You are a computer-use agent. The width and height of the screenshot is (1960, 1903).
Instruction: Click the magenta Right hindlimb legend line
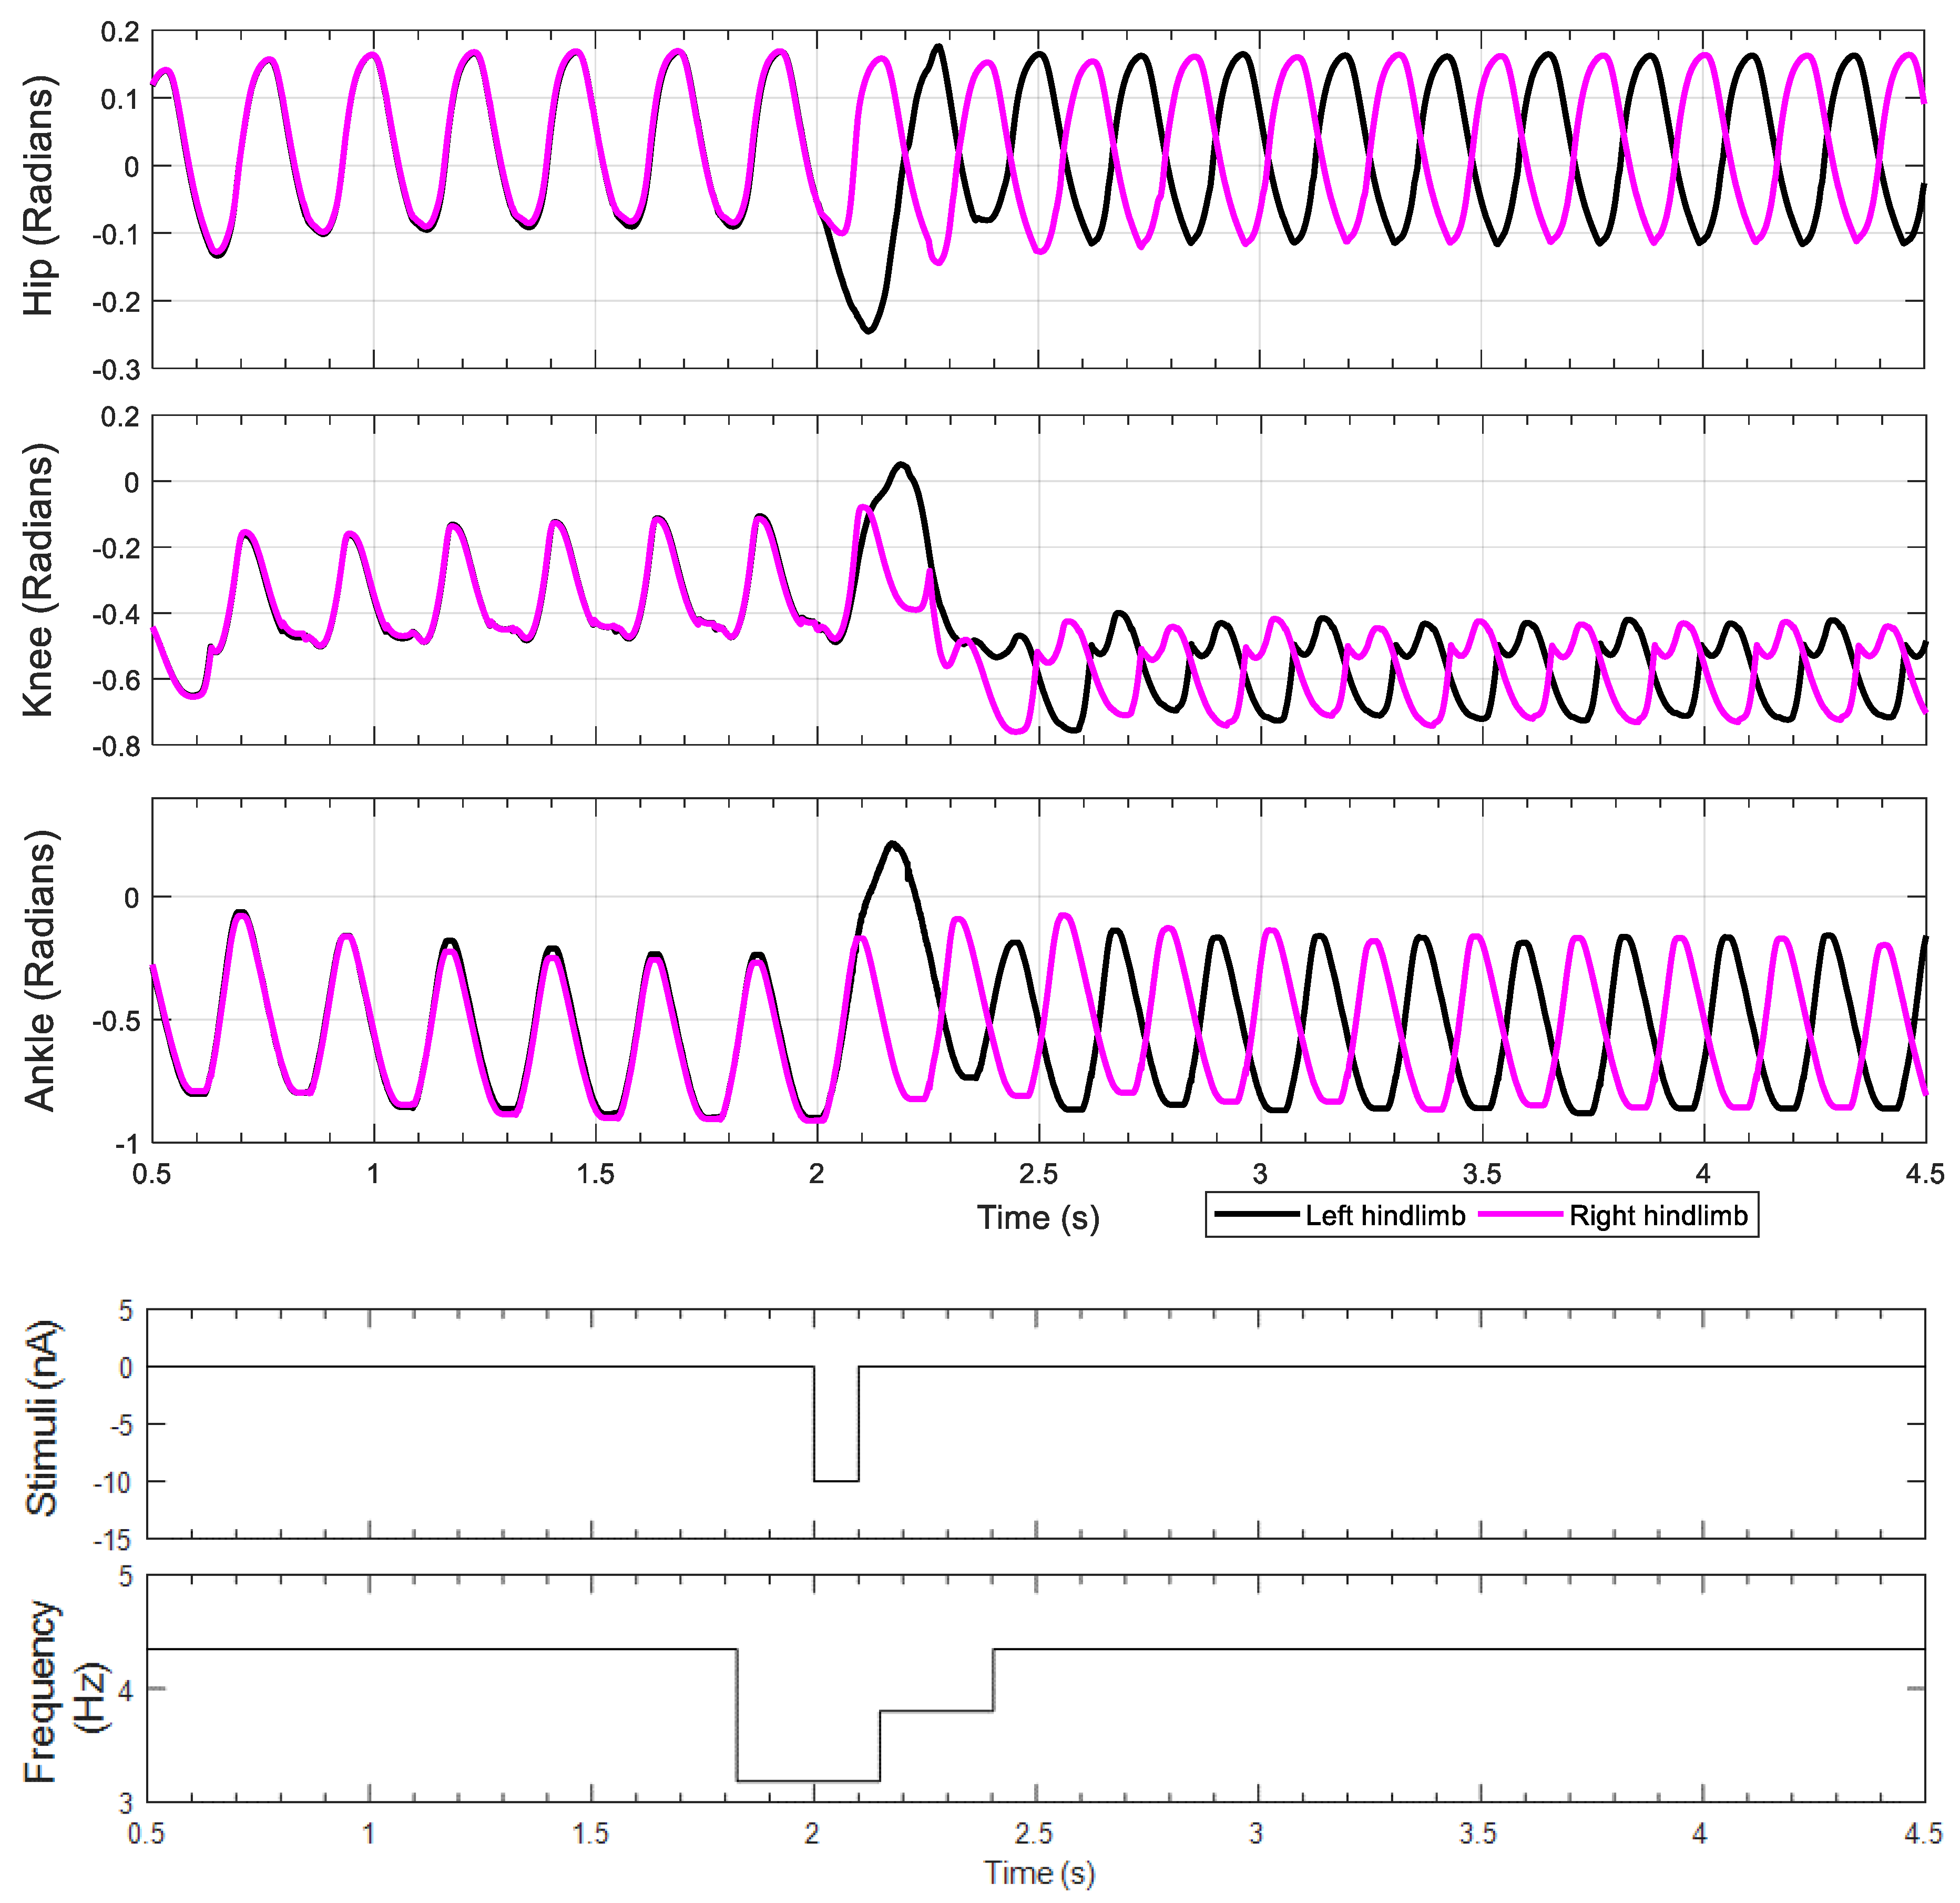coord(1520,1215)
